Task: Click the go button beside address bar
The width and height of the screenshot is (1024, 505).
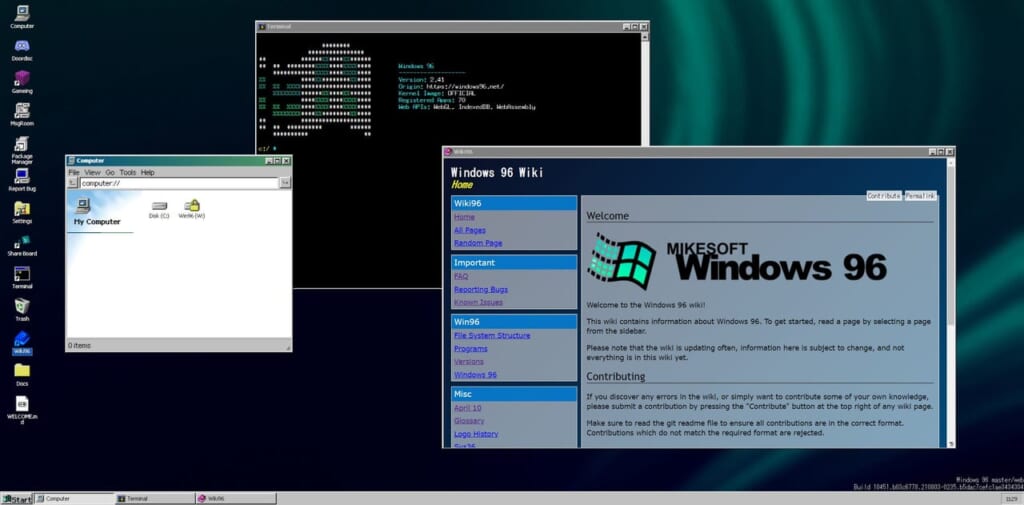Action: tap(285, 183)
